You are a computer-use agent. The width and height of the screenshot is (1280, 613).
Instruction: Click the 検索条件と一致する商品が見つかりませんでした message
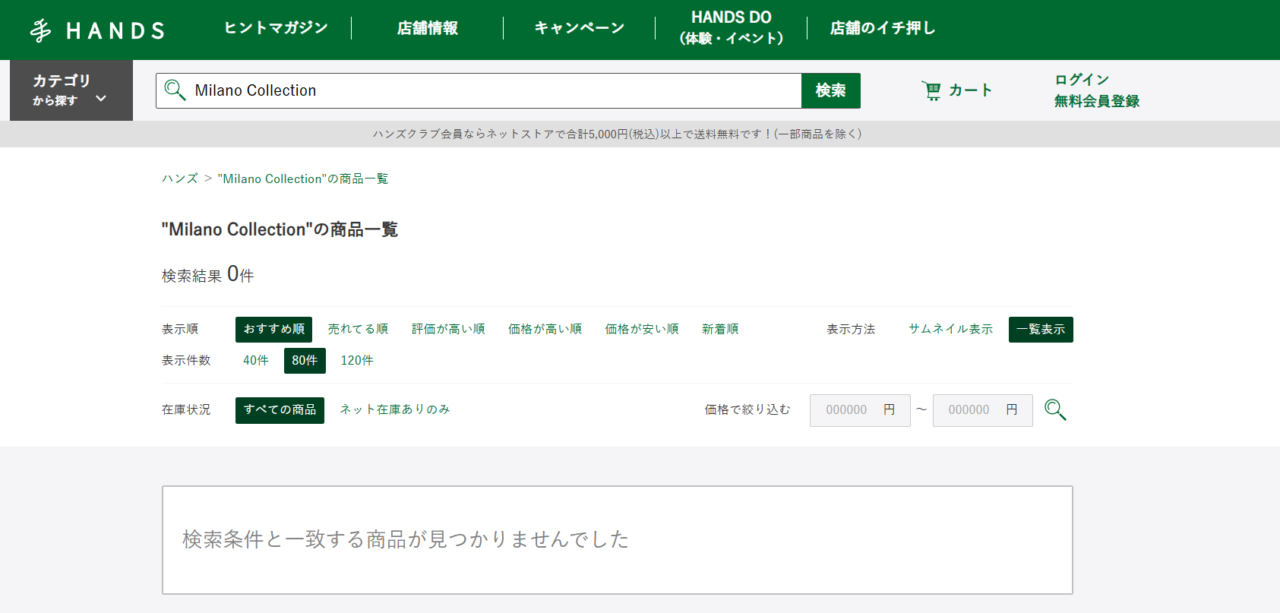pyautogui.click(x=406, y=539)
